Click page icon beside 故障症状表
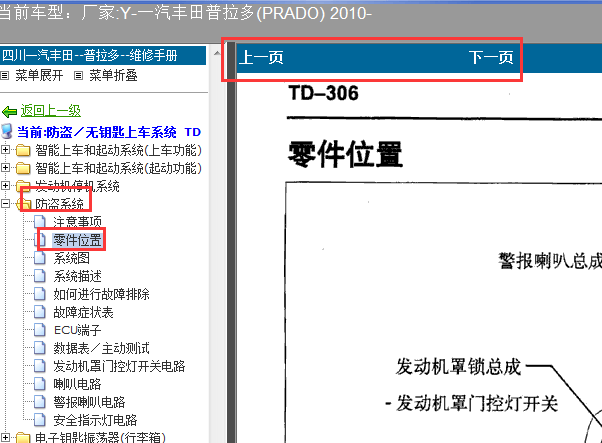602x443 pixels. click(x=40, y=312)
